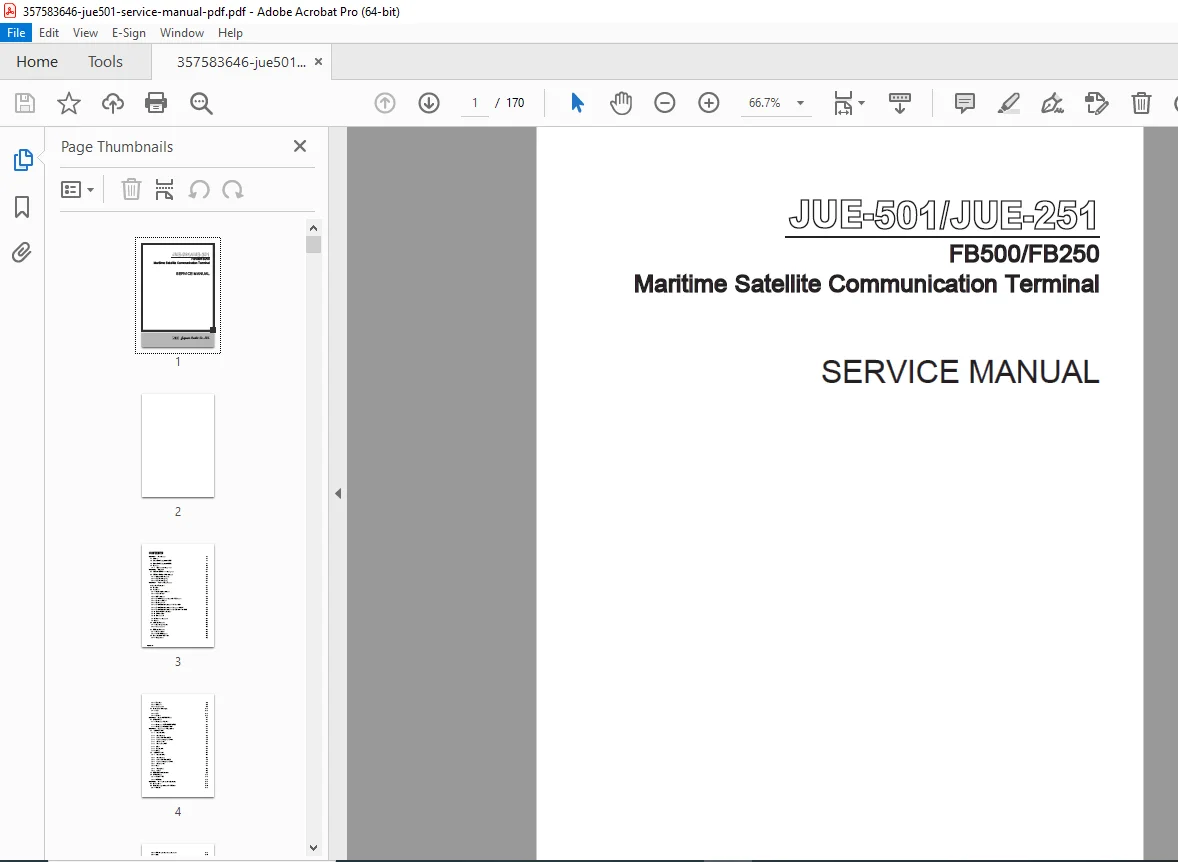Click the current page number field

pos(475,103)
